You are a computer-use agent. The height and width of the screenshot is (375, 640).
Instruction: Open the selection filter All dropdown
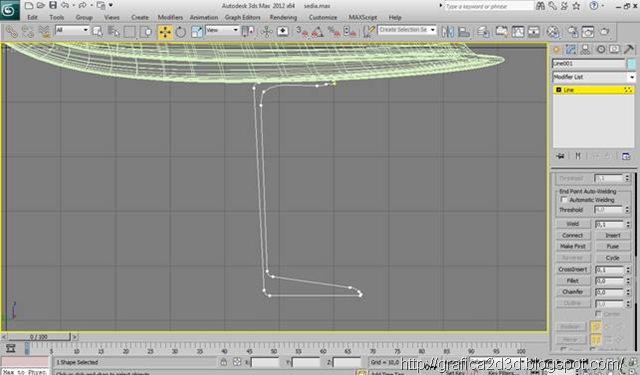click(72, 30)
